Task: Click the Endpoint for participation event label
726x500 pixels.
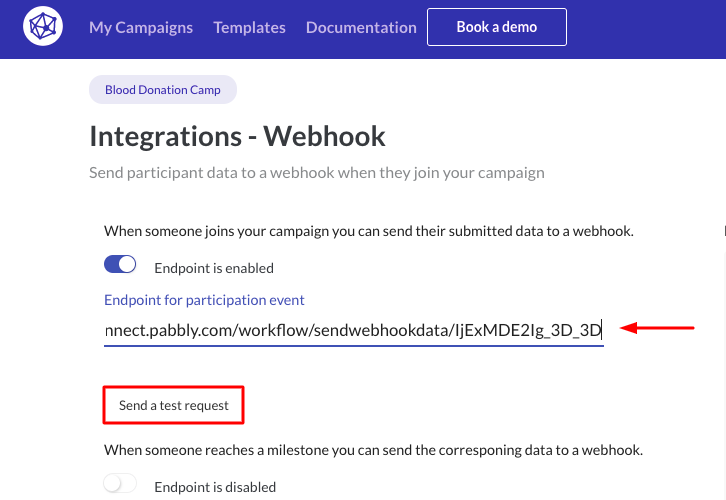Action: pyautogui.click(x=204, y=300)
